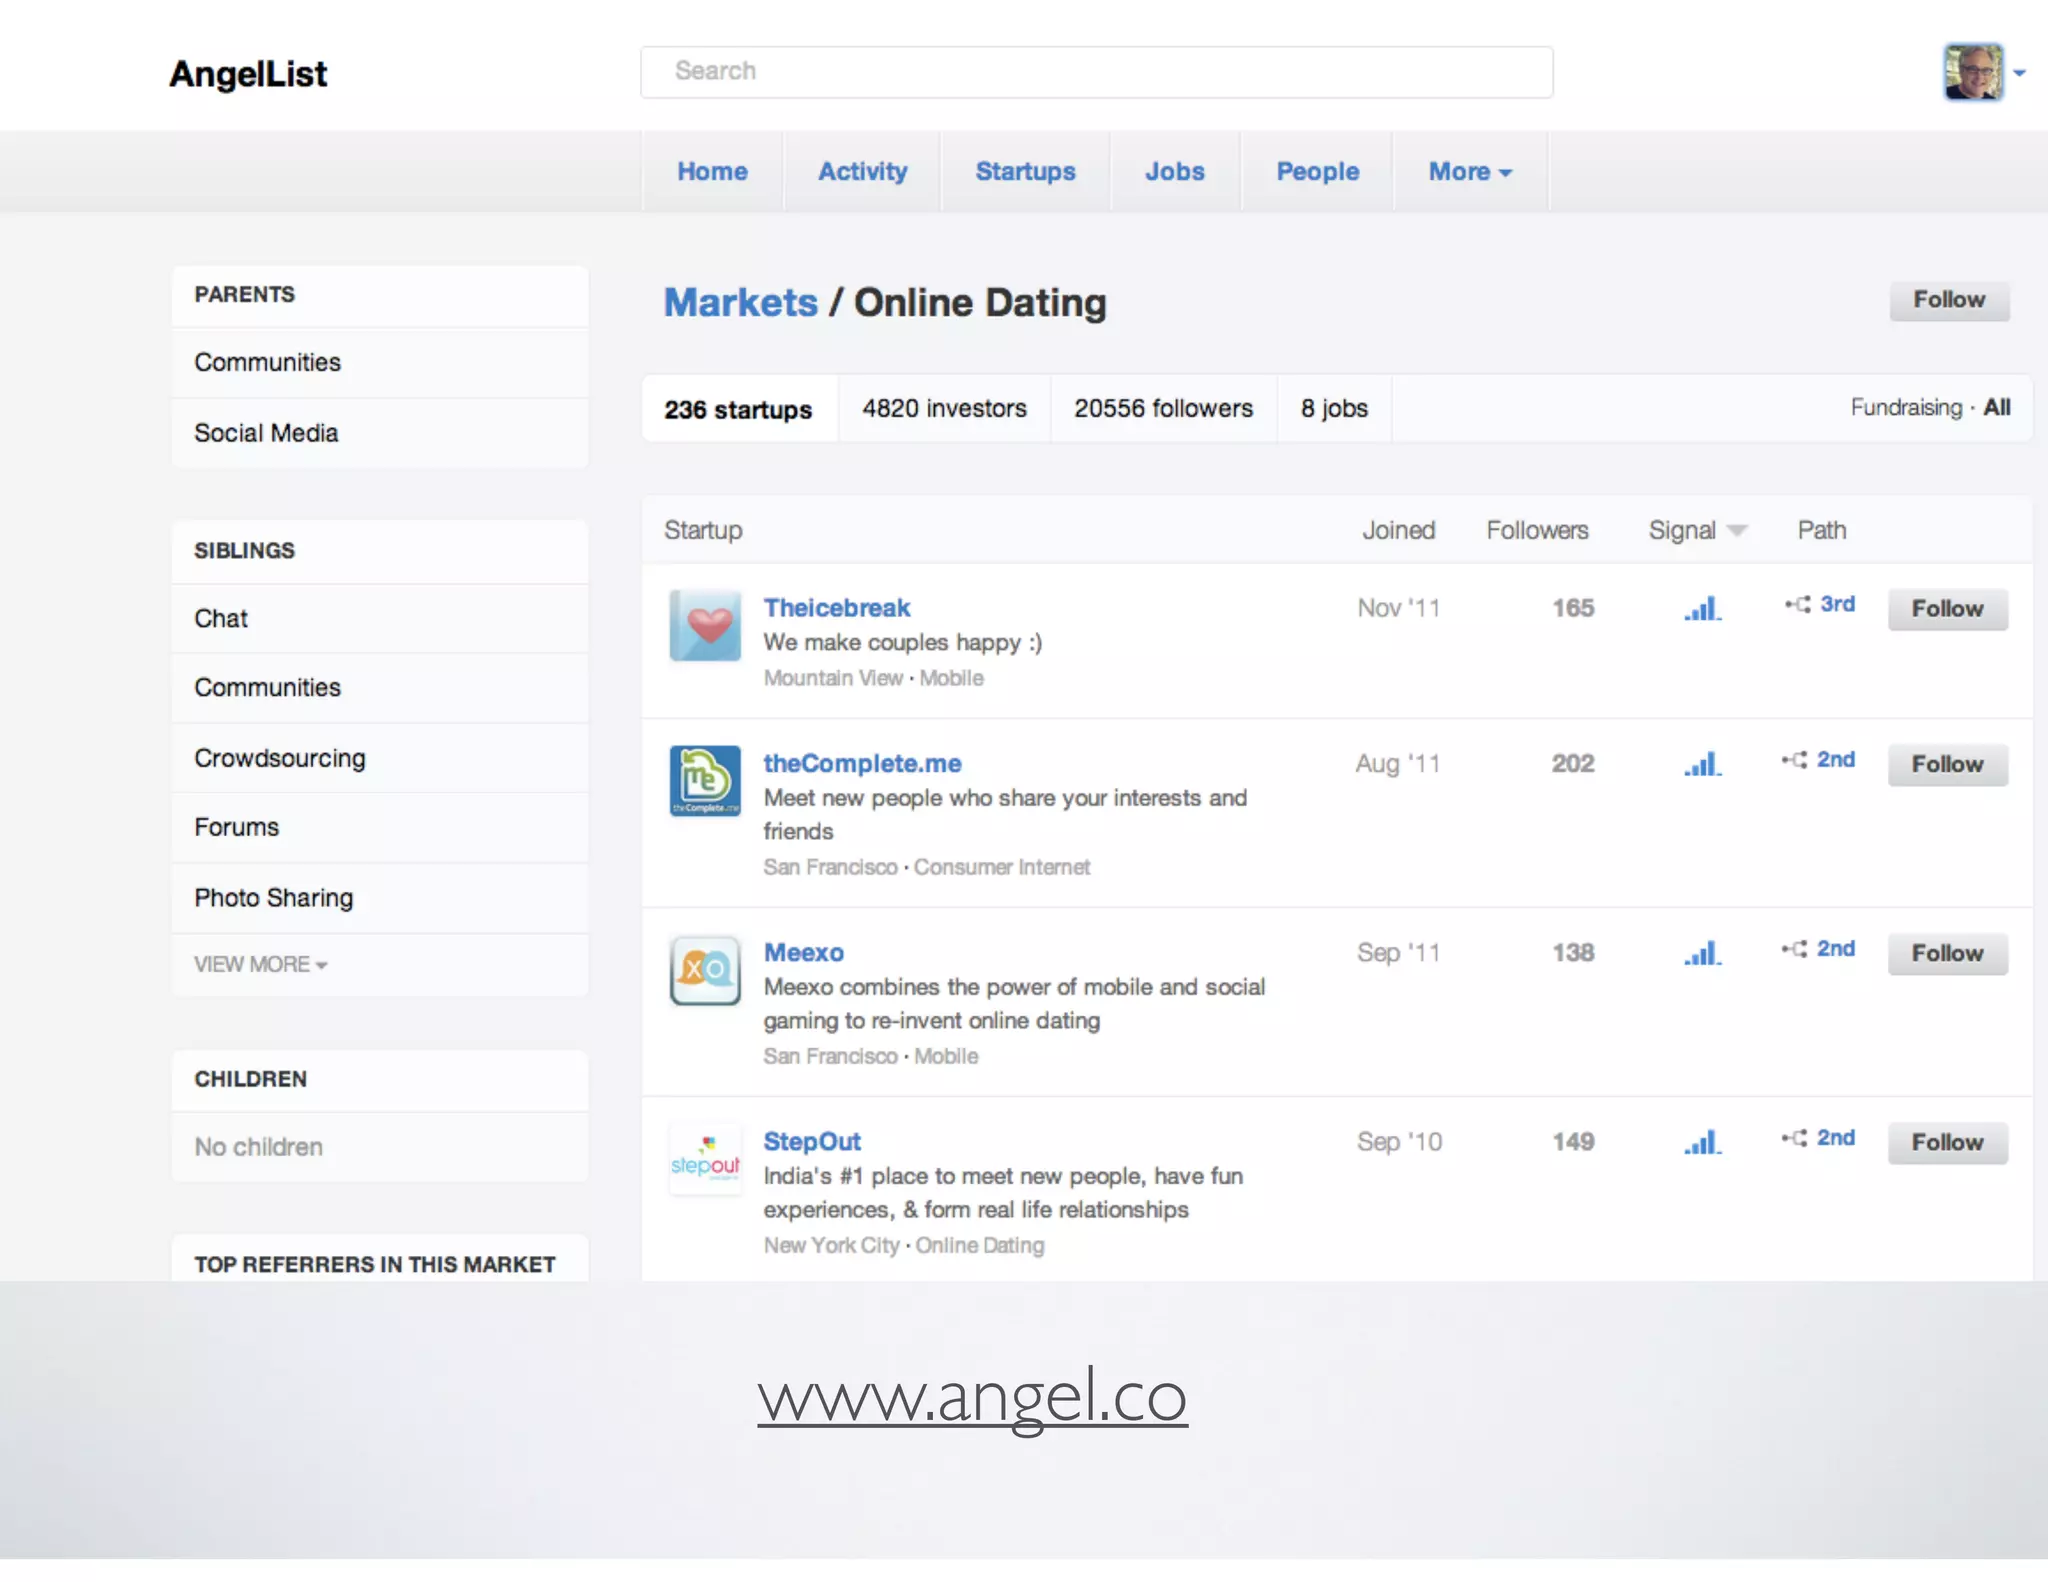2048x1582 pixels.
Task: Open the Activity tab
Action: point(862,171)
